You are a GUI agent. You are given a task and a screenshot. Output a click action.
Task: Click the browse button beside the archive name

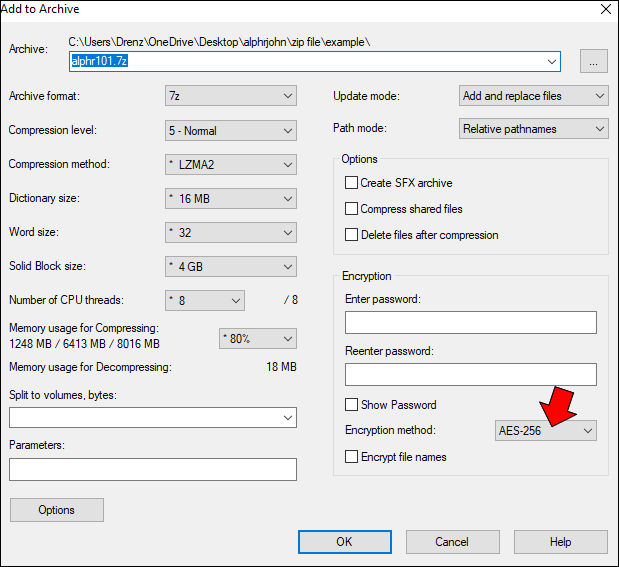(593, 61)
